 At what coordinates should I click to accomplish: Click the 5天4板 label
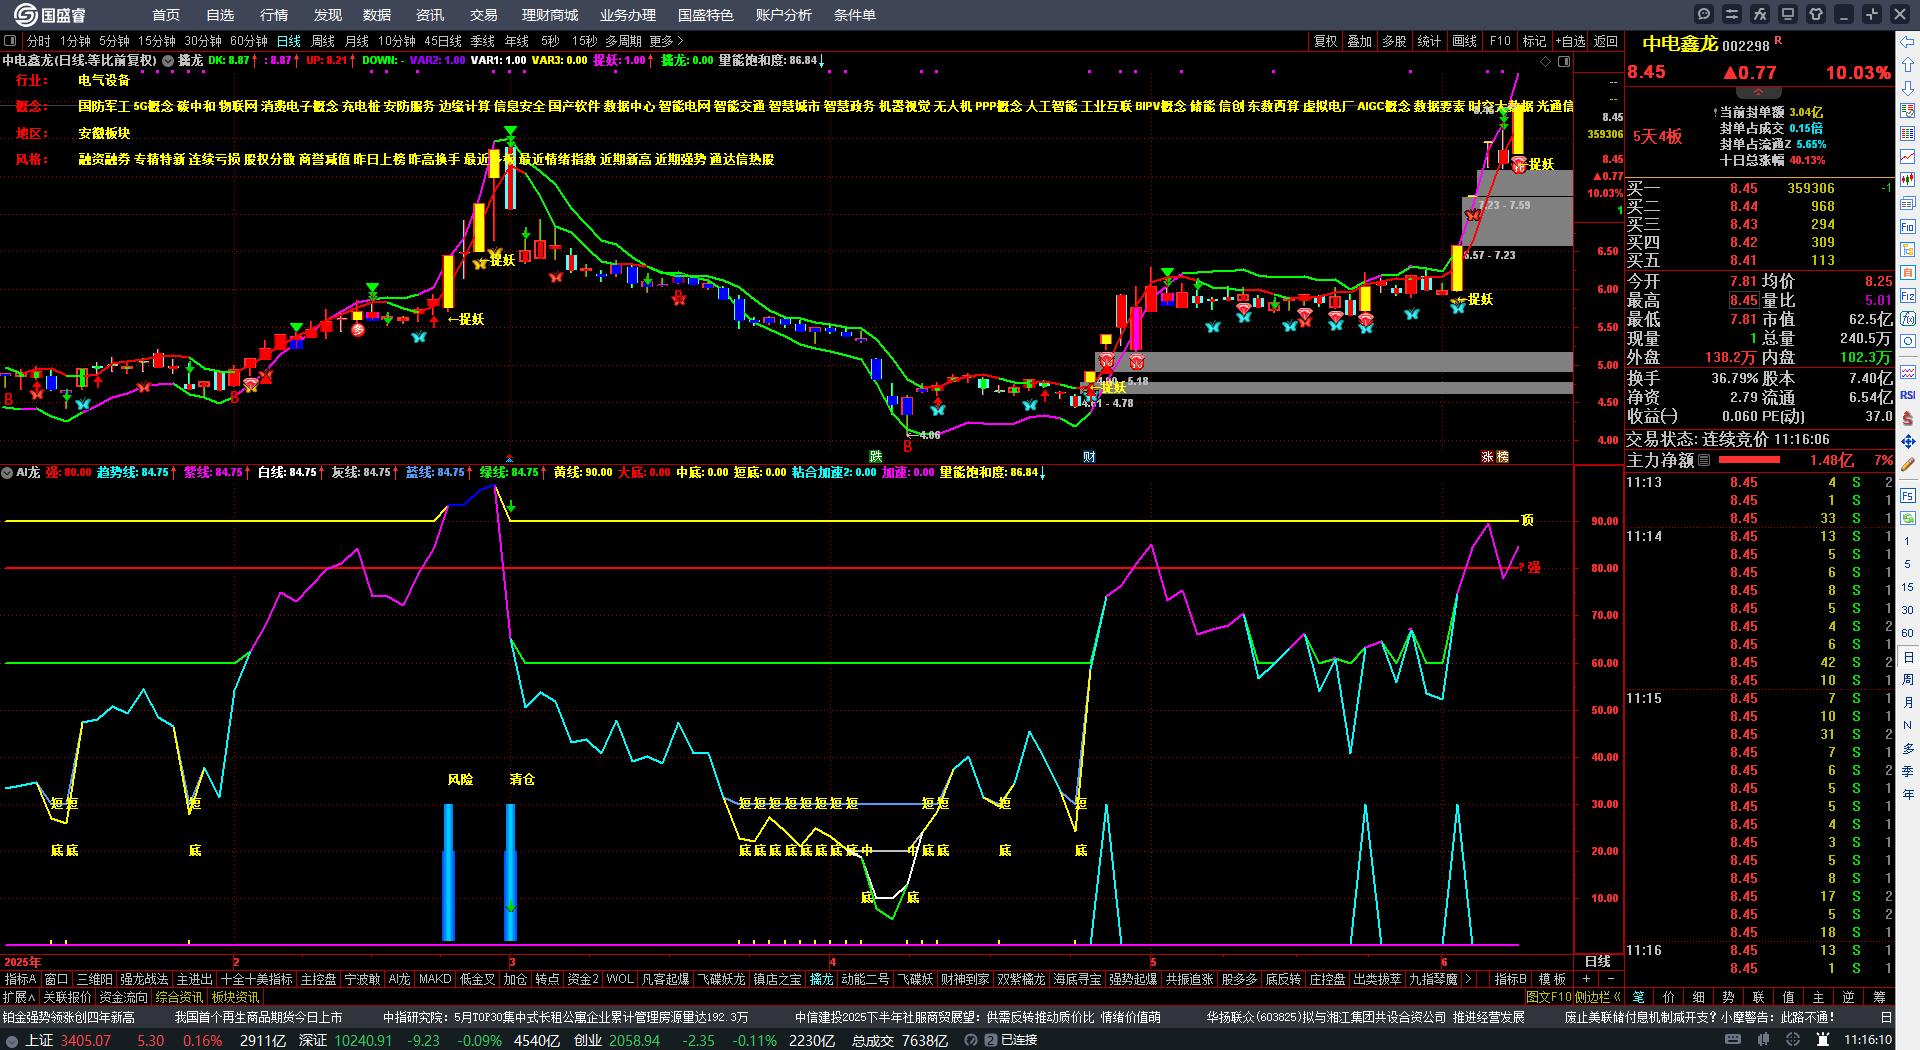(1657, 136)
